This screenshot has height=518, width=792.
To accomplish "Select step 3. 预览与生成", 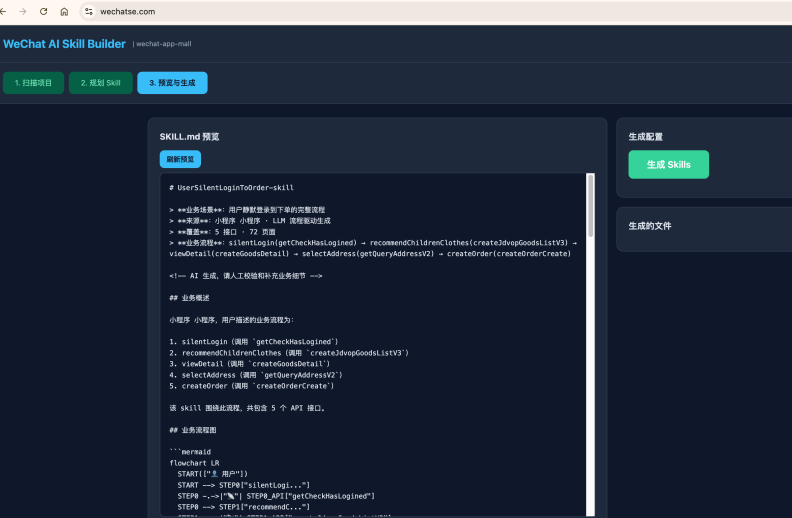I will pyautogui.click(x=172, y=83).
